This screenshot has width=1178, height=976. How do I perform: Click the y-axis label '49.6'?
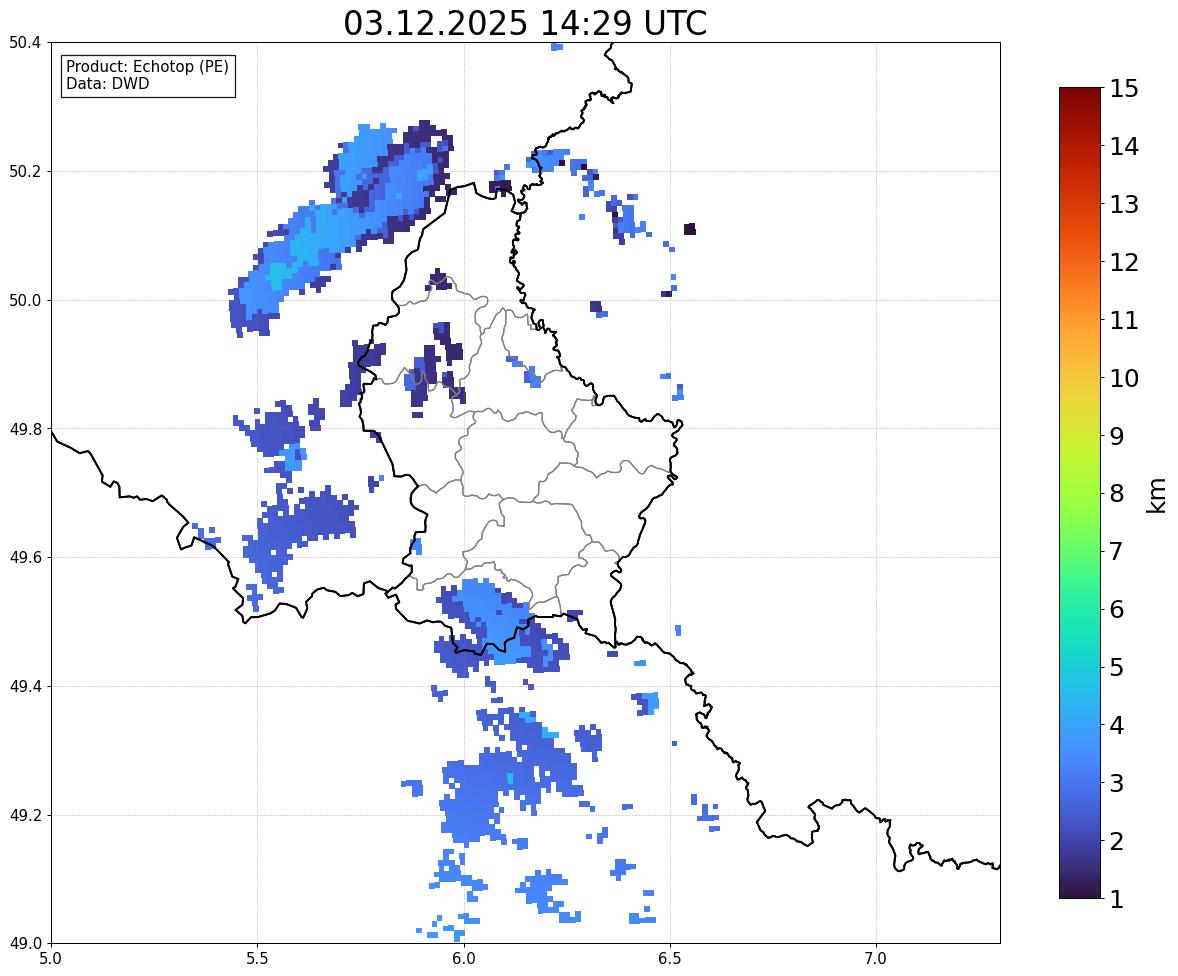(x=25, y=557)
